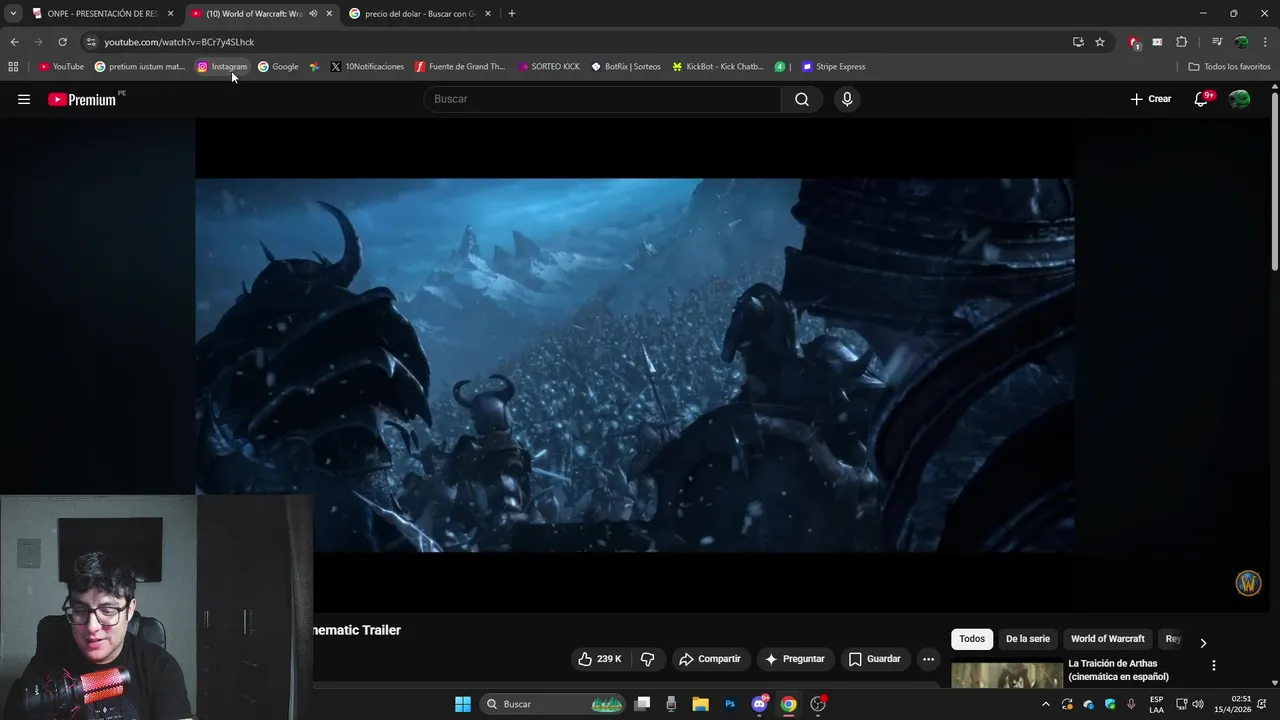Click the Chrome address bar URL

click(x=179, y=42)
